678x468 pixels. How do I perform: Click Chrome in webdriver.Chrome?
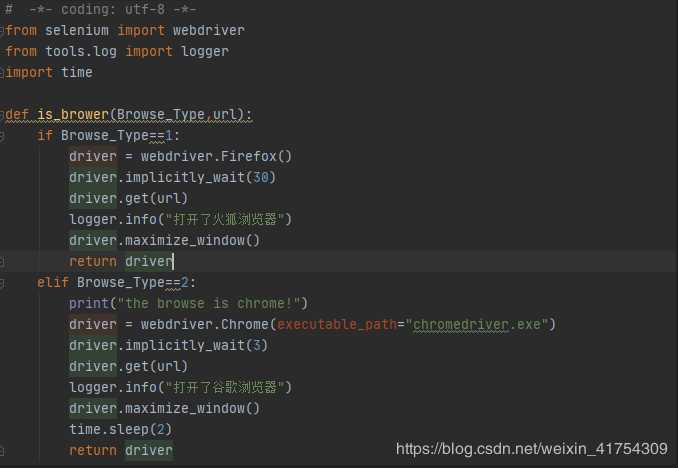(244, 324)
